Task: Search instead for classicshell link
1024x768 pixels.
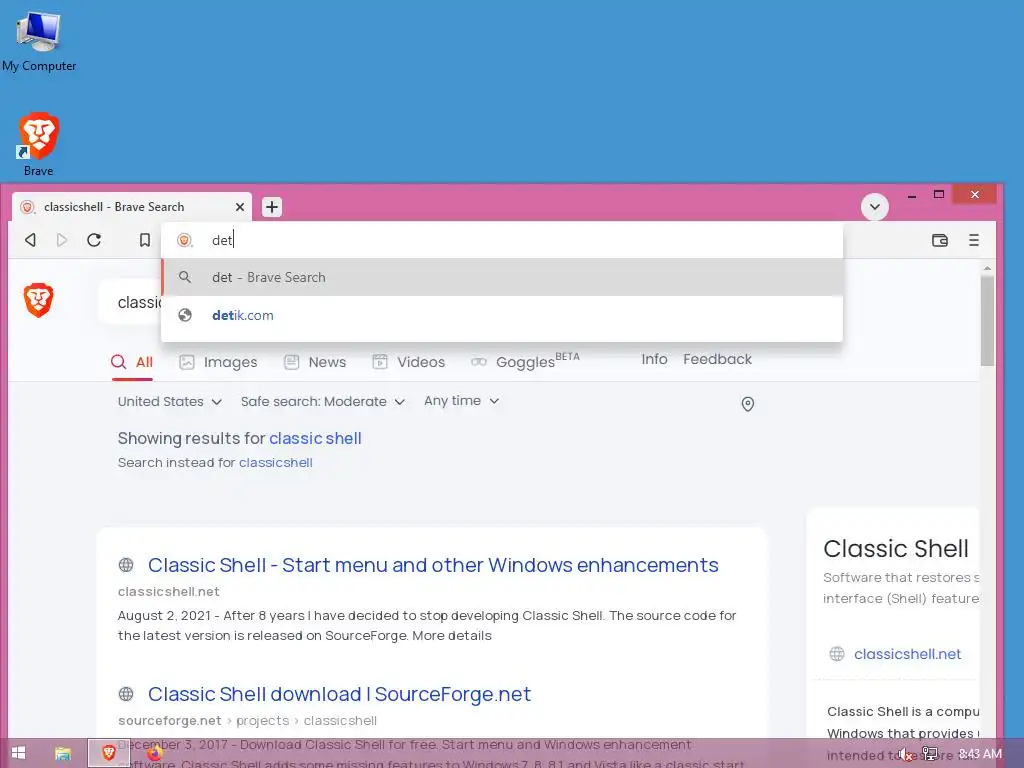Action: point(276,462)
